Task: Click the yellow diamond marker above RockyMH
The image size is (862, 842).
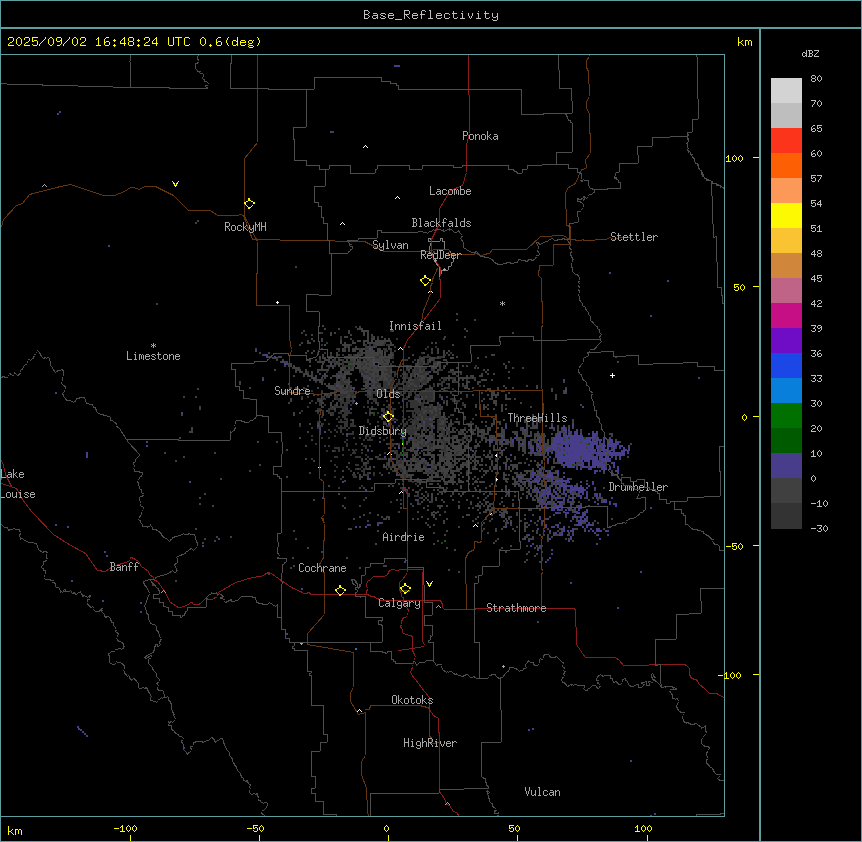Action: (249, 203)
